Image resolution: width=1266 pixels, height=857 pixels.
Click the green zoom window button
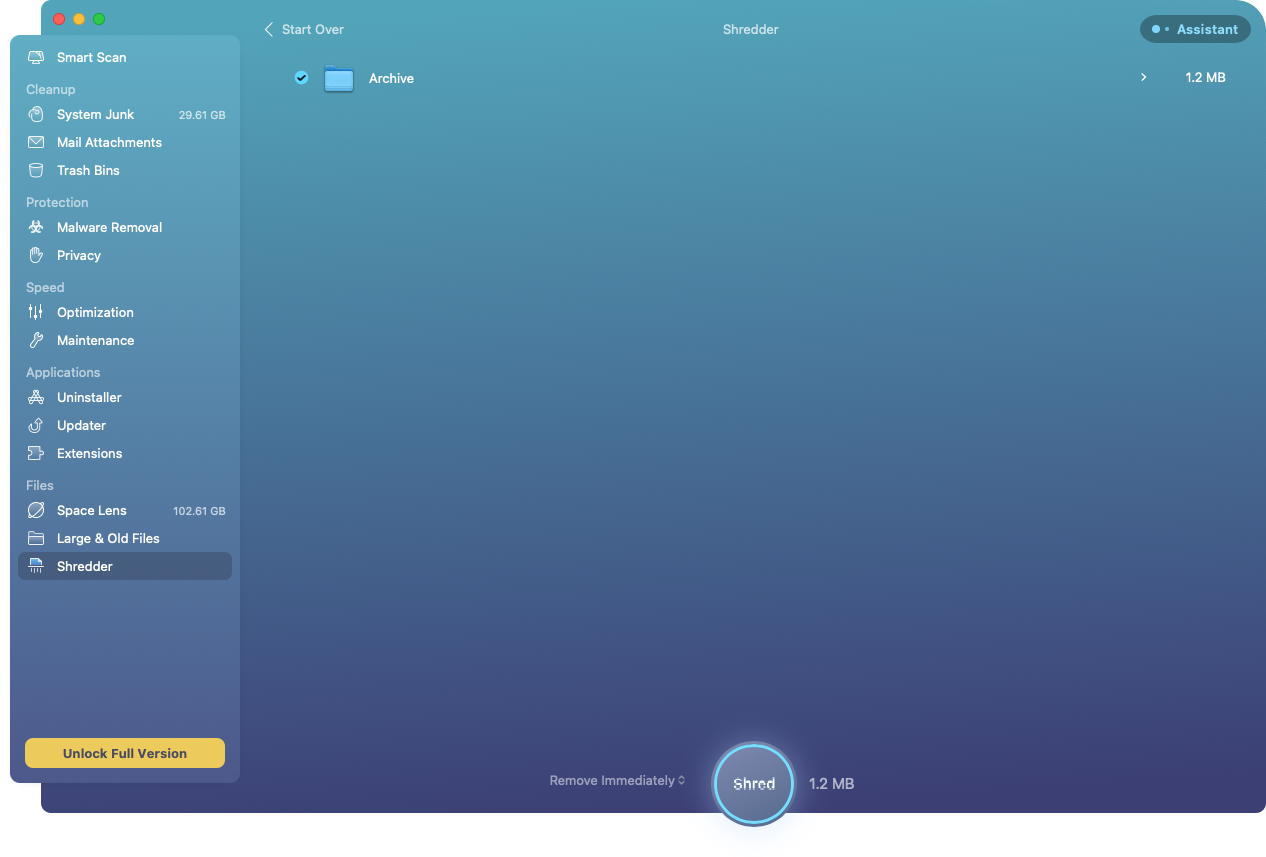[x=99, y=19]
